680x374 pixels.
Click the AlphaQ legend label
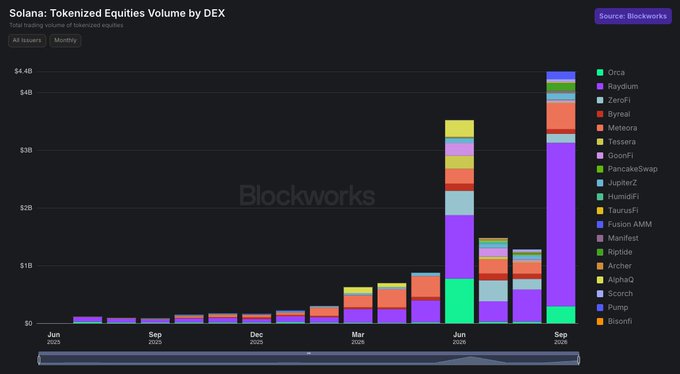(x=621, y=280)
